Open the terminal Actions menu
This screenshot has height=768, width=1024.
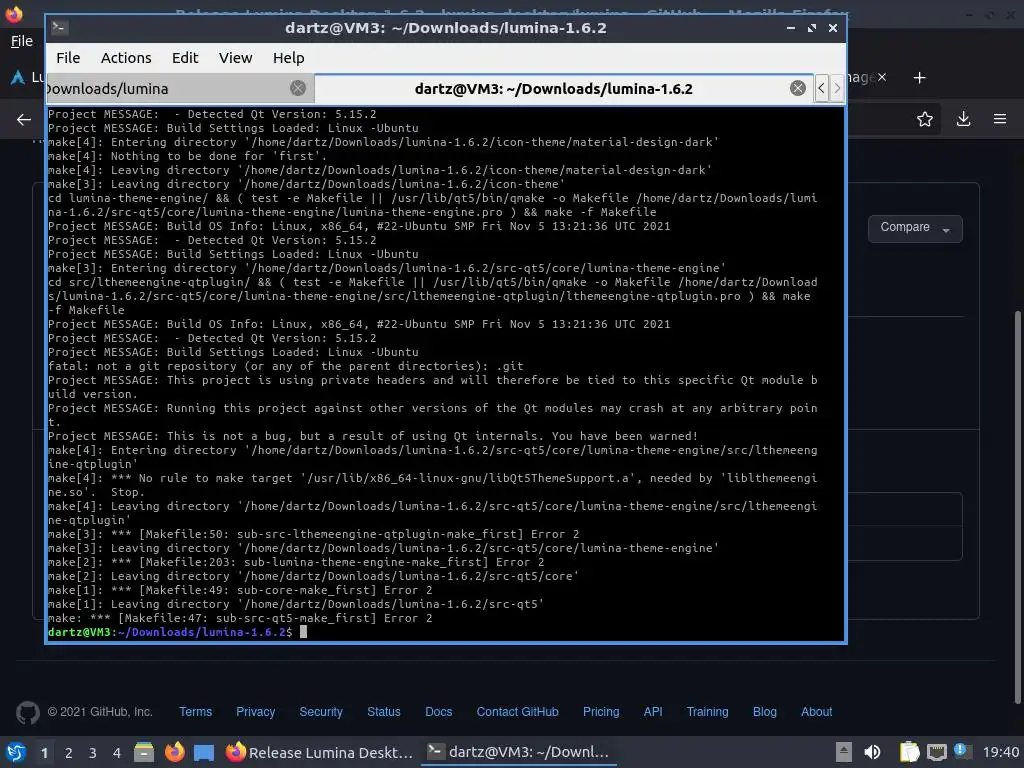[126, 58]
